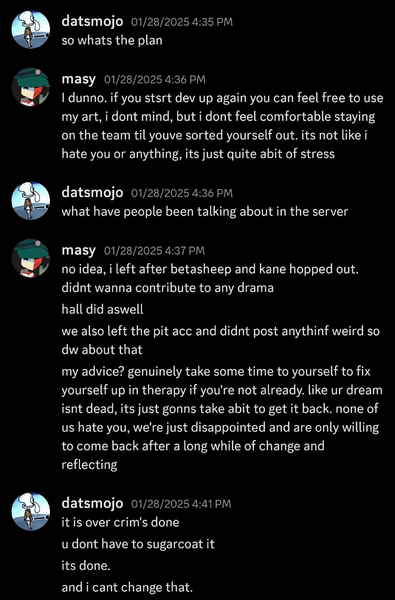The image size is (395, 600).
Task: Click the 'u dont have to sugarcoat it' message
Action: (138, 544)
